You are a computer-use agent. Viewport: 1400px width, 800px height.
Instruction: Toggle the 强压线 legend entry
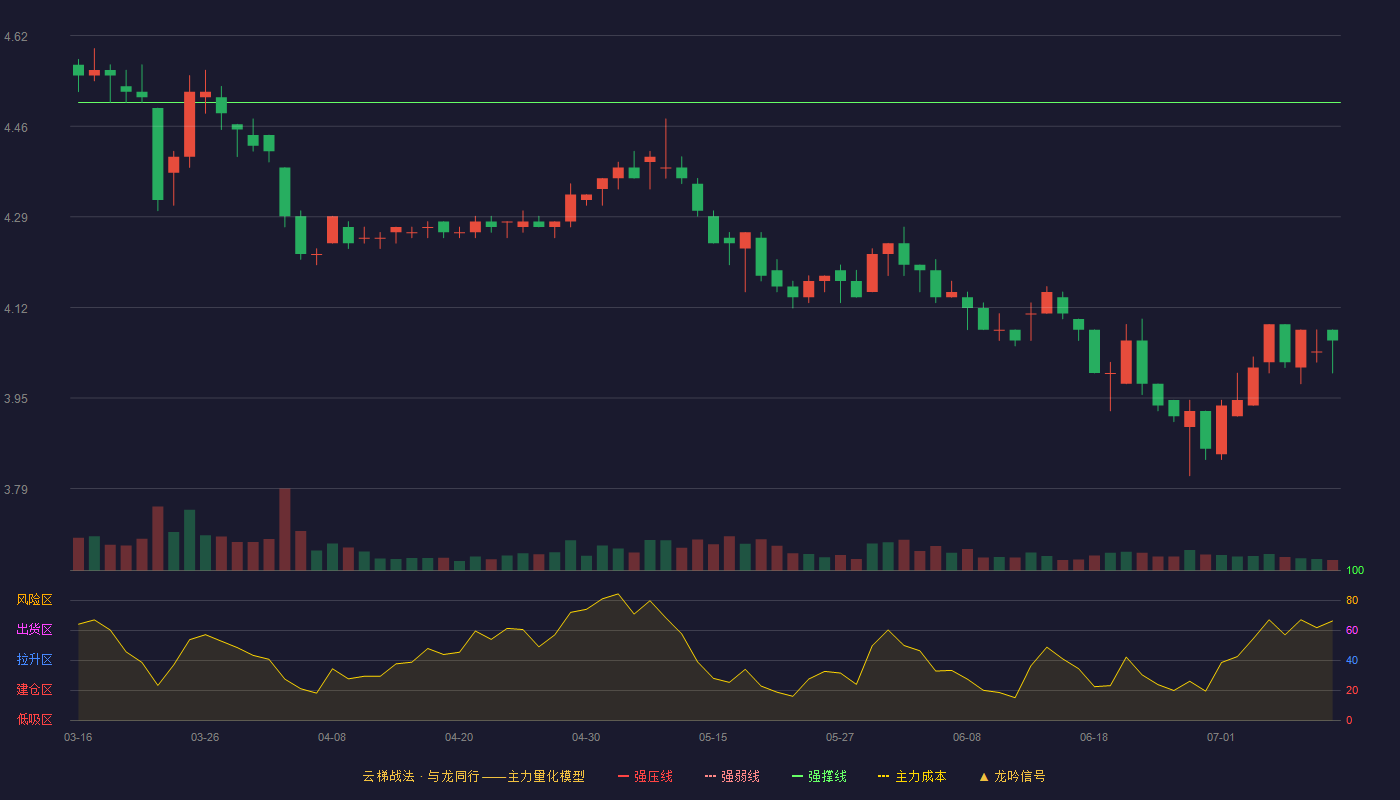point(645,776)
